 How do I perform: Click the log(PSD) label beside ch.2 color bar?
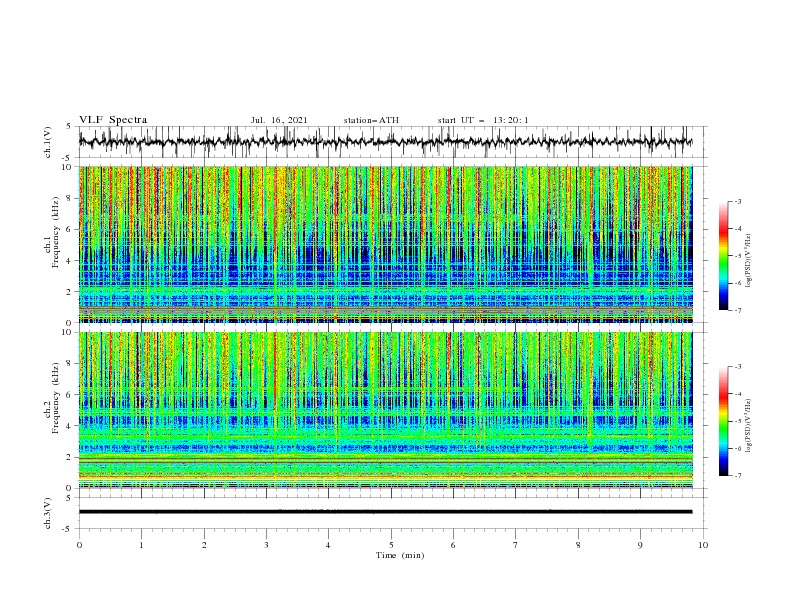click(x=749, y=425)
